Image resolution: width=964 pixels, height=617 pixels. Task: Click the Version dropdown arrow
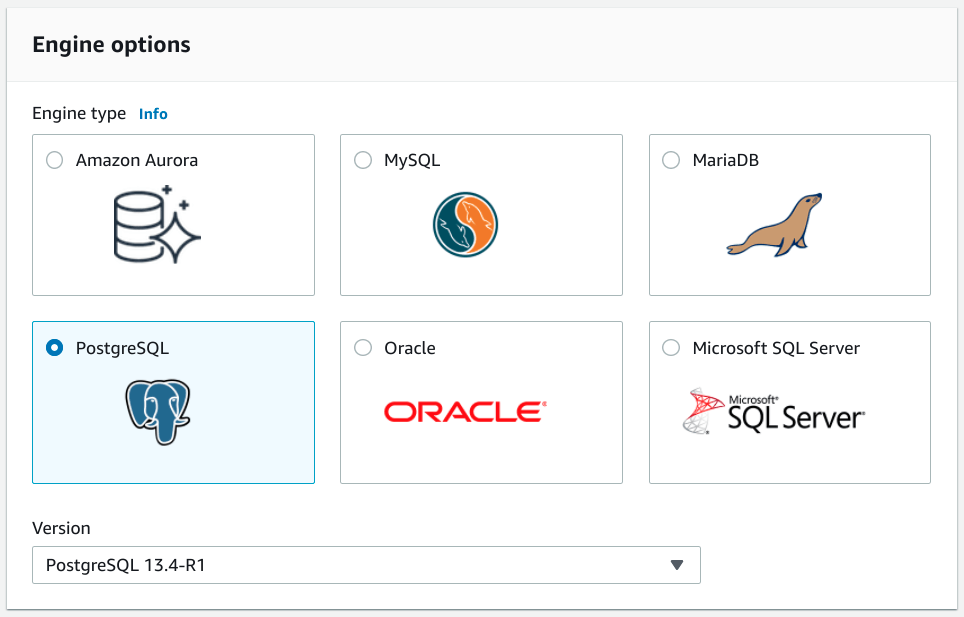coord(677,565)
